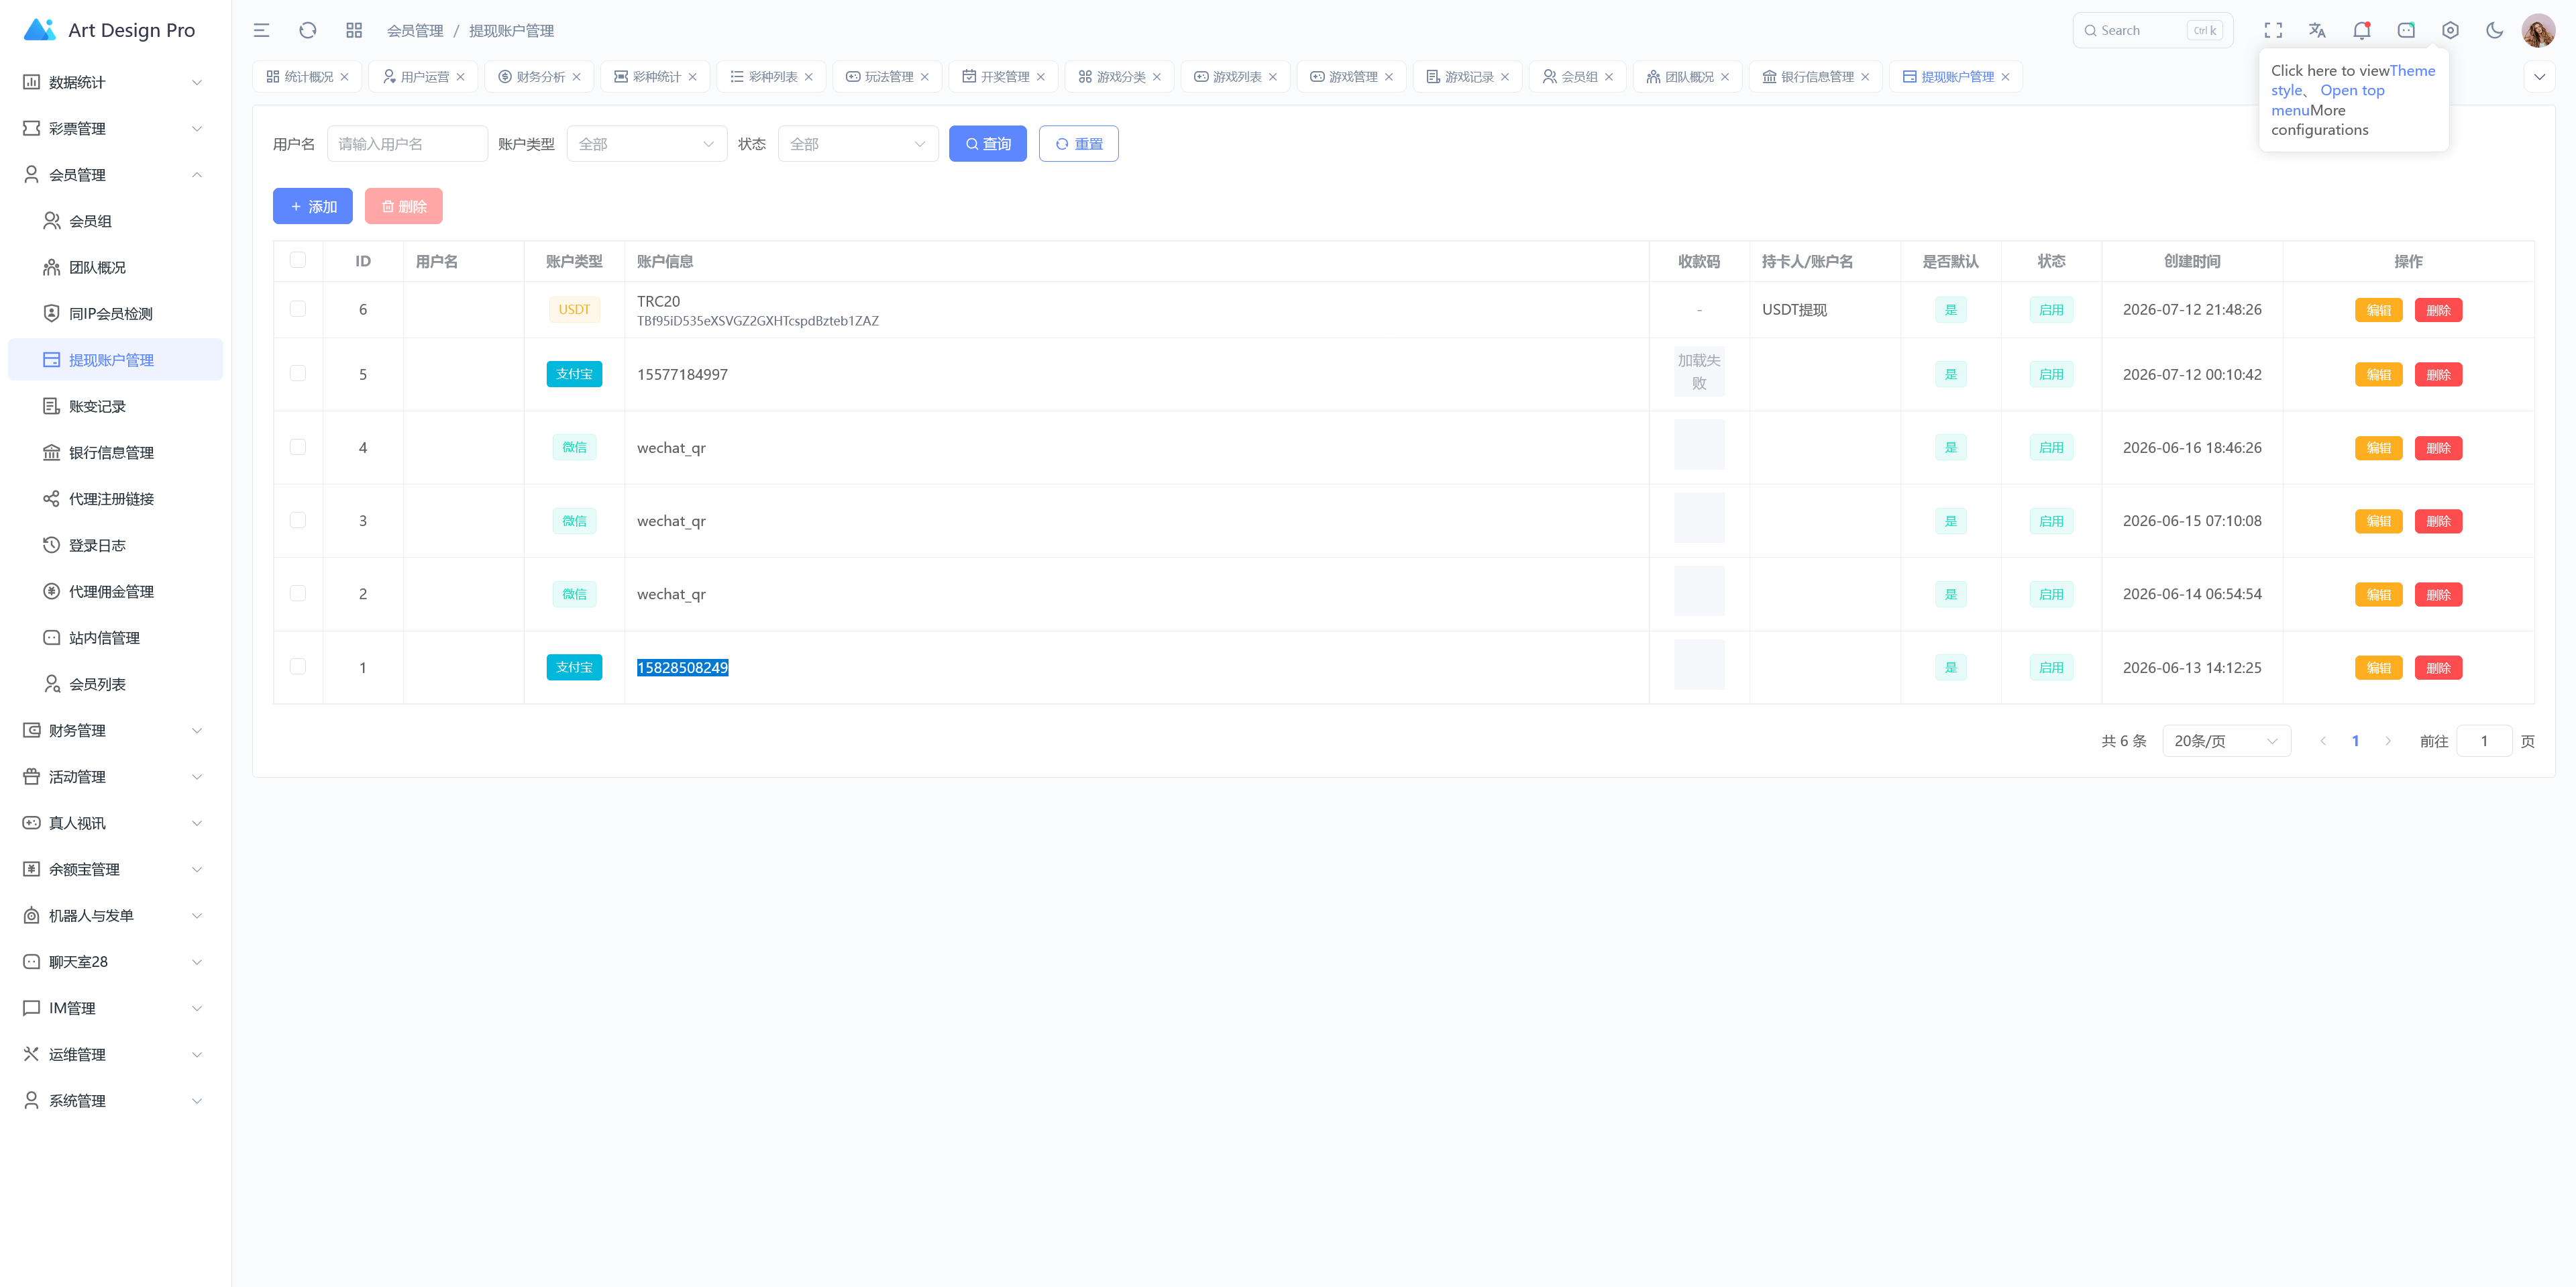Click the 会员管理 breadcrumb link

pyautogui.click(x=415, y=31)
